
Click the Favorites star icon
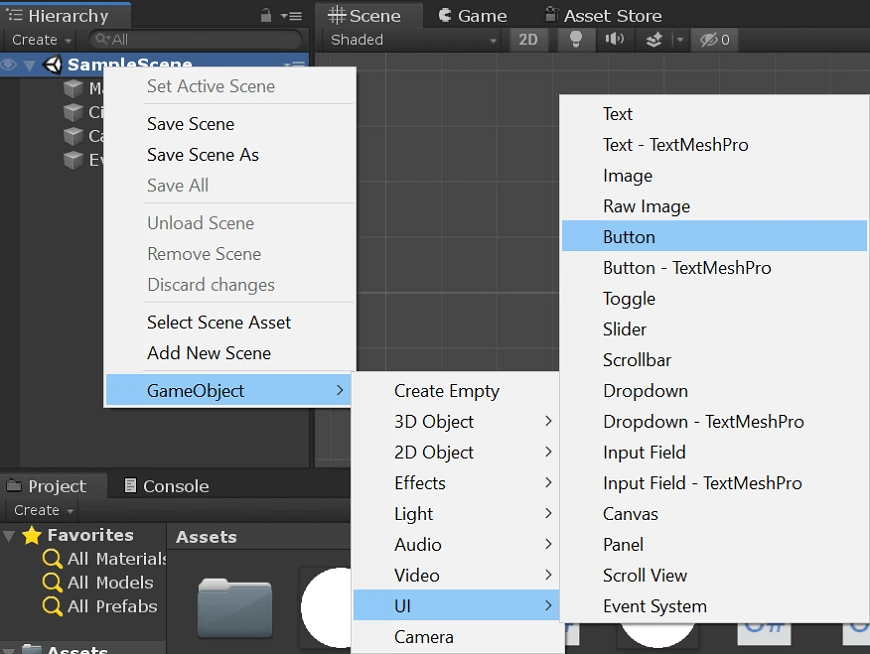pos(32,535)
